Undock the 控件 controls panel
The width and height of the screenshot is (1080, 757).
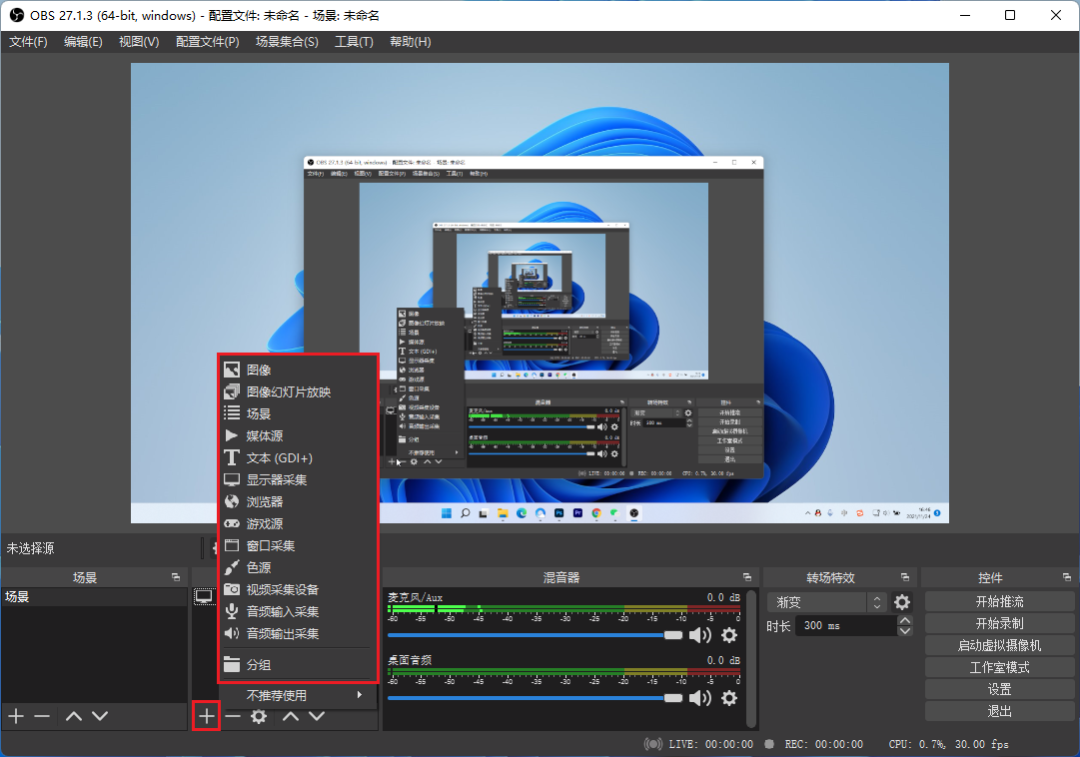coord(1067,577)
